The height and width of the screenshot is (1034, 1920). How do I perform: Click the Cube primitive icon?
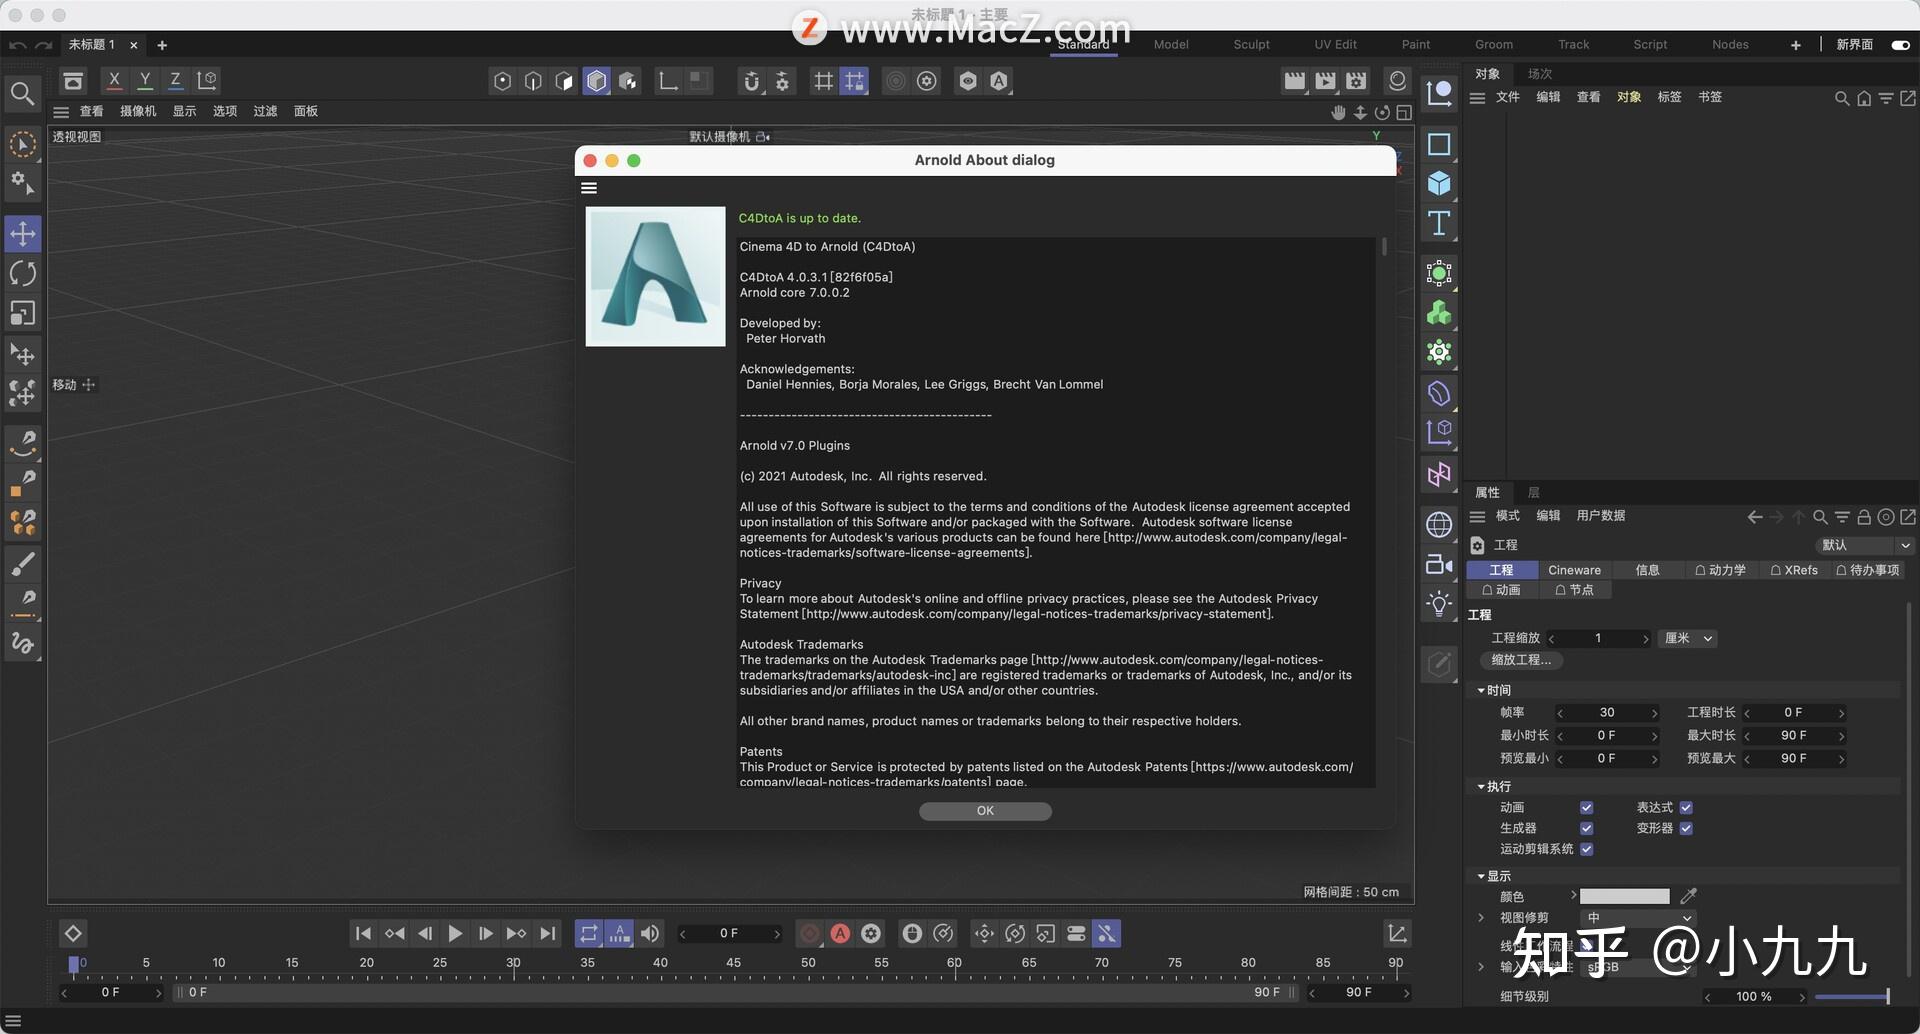[1439, 183]
